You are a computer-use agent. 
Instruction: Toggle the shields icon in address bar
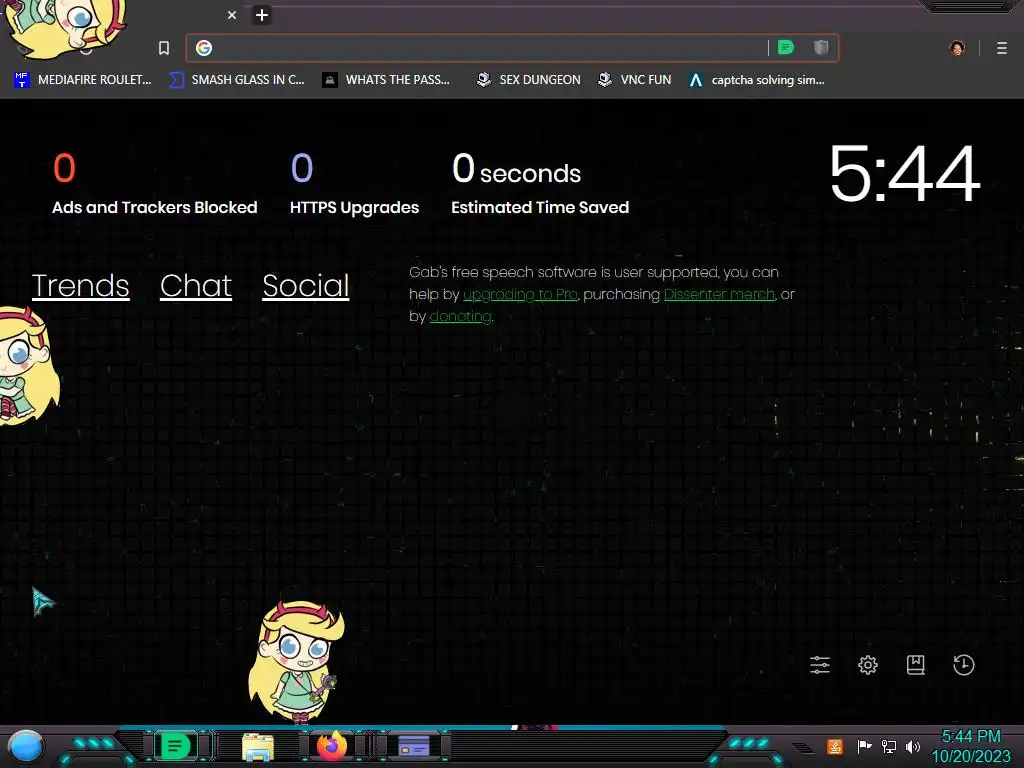821,47
